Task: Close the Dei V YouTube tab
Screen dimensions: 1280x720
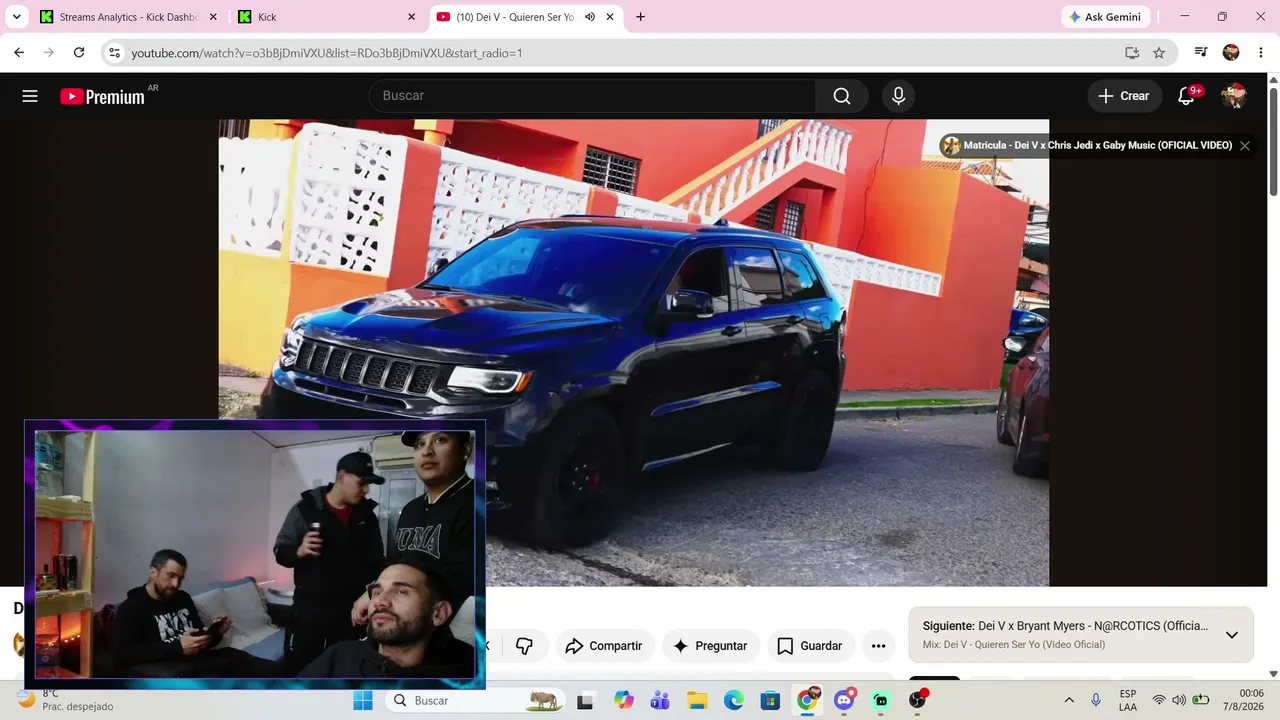Action: 610,17
